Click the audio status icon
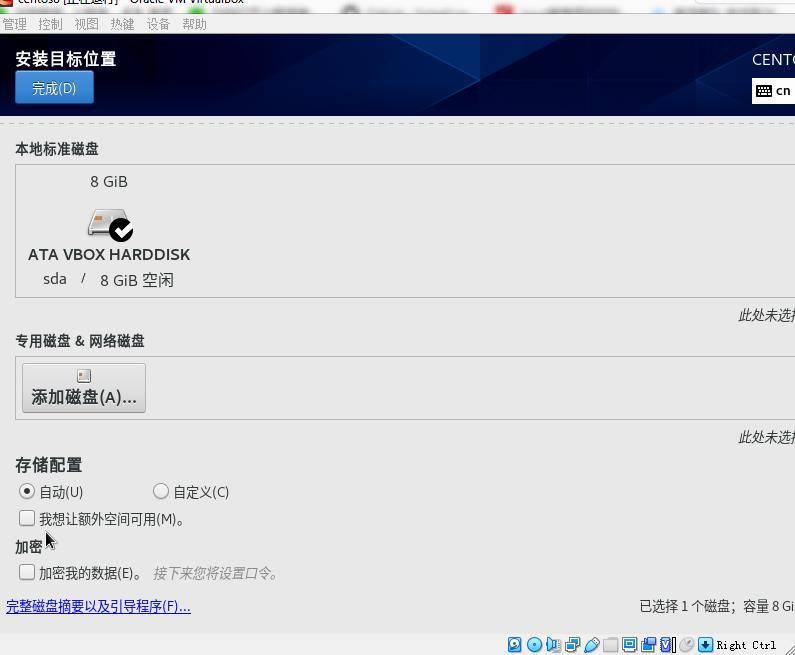 (x=553, y=644)
